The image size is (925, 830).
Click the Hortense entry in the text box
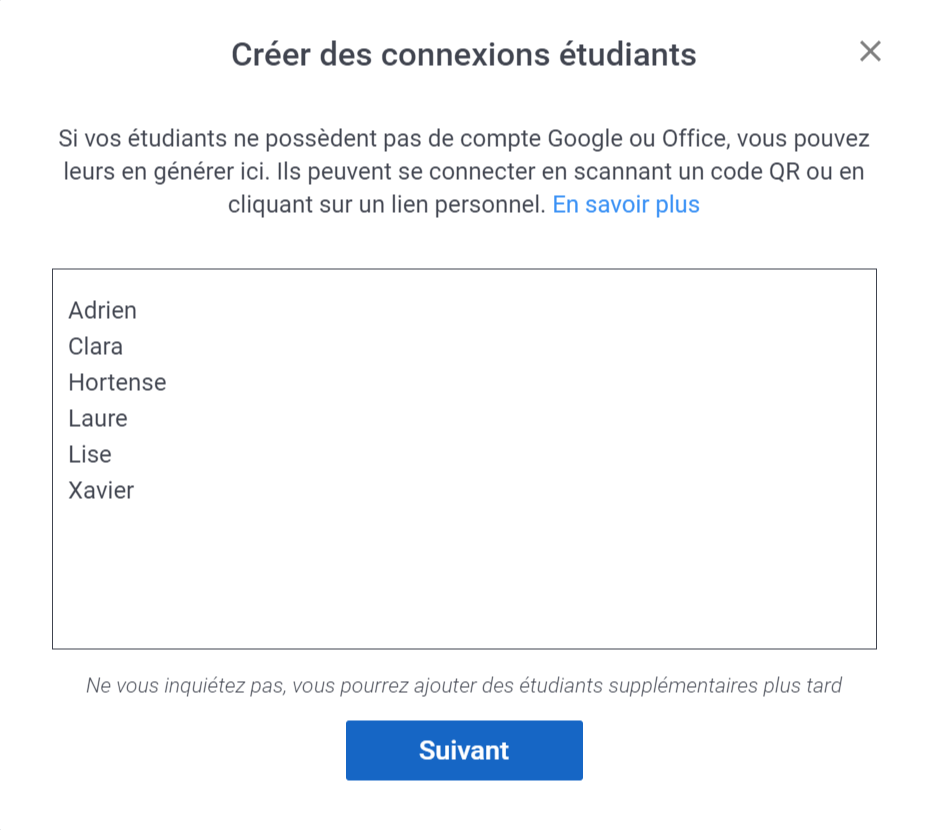tap(117, 383)
